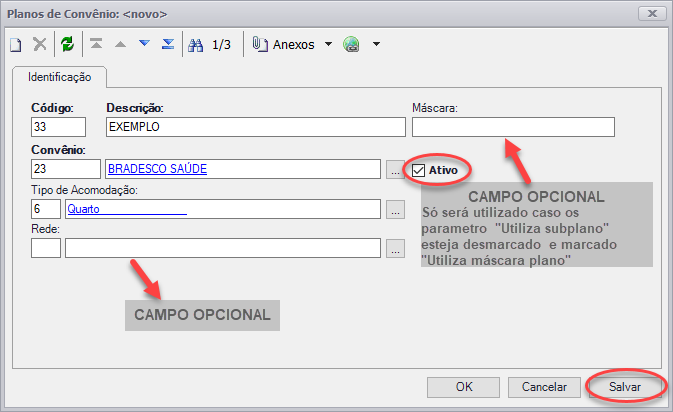The width and height of the screenshot is (673, 412).
Task: Click the Código input field
Action: (x=58, y=127)
